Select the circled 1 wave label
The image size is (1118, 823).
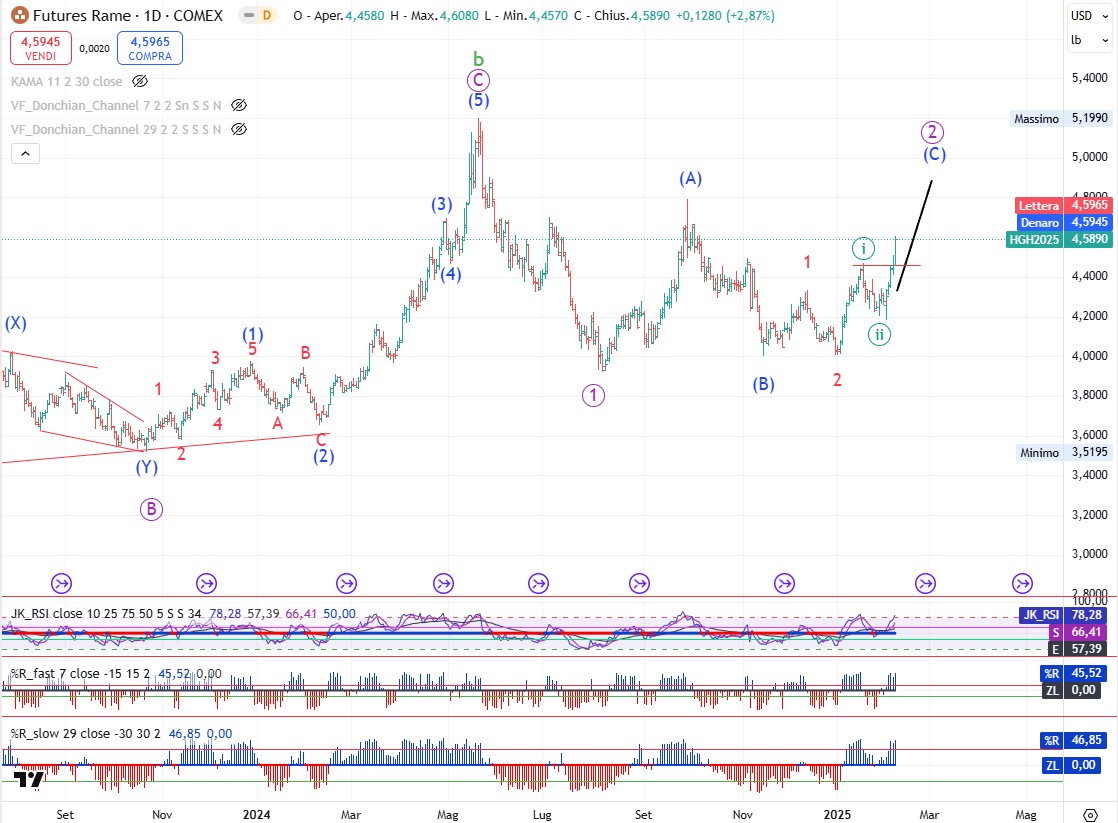click(593, 395)
